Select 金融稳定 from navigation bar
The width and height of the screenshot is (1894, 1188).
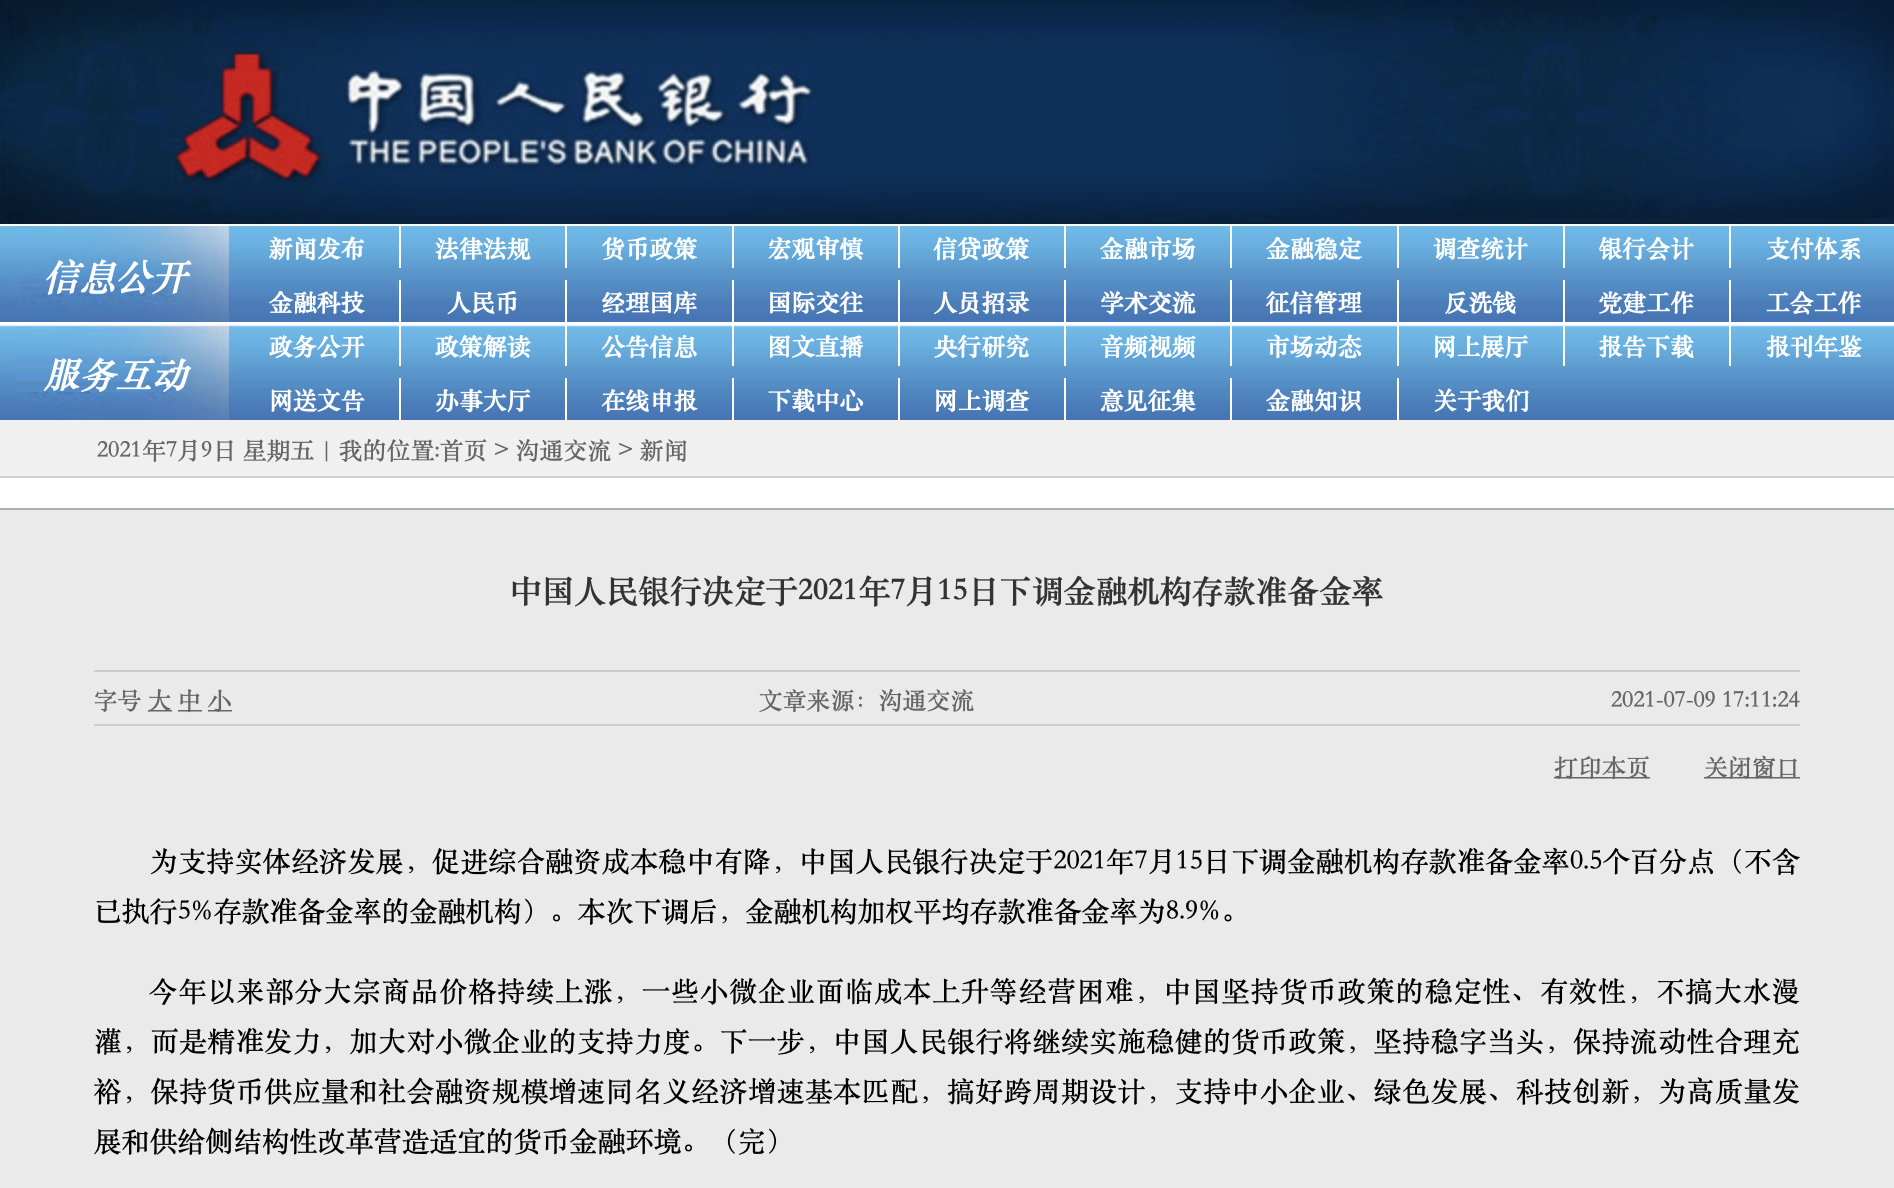click(1313, 249)
